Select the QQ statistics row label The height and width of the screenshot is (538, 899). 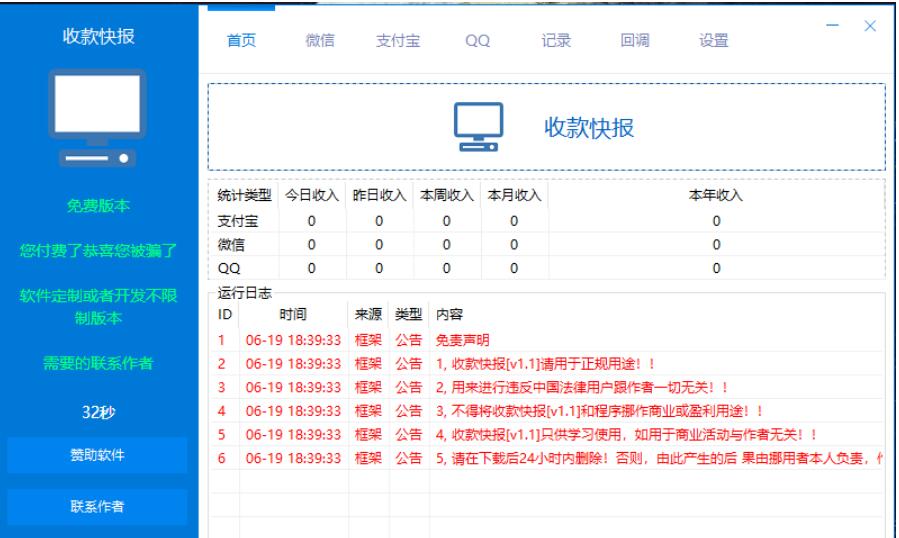[229, 268]
